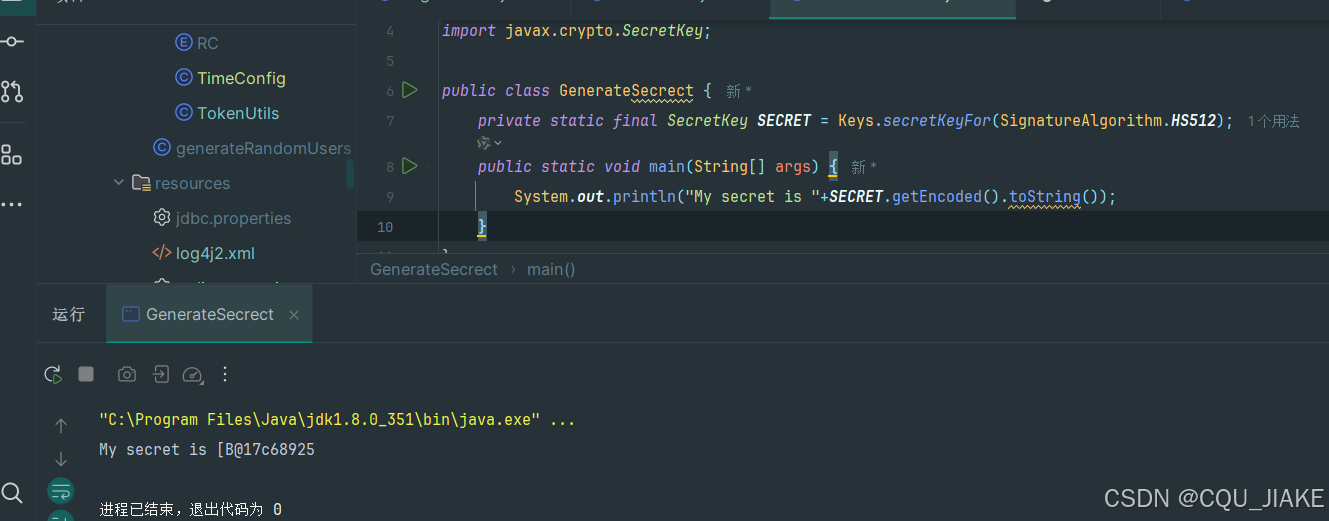Viewport: 1329px width, 521px height.
Task: Click the TokenUtils class icon
Action: pos(183,112)
